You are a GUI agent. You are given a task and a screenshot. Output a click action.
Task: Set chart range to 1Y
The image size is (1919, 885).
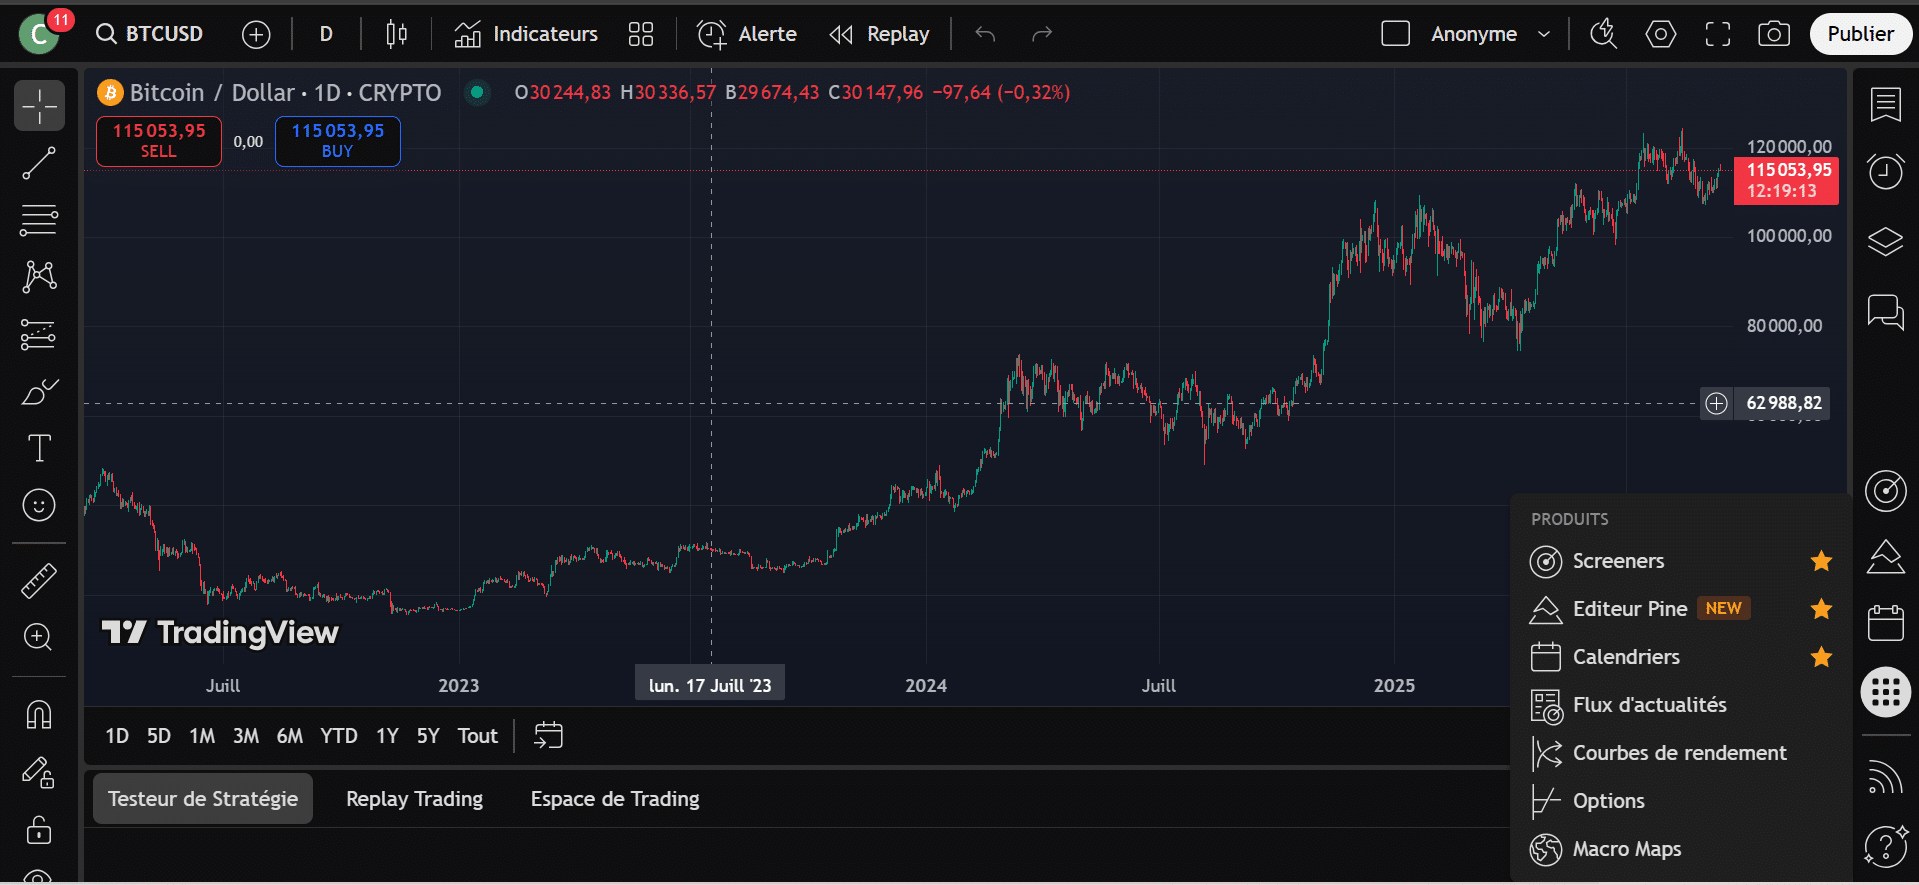pos(387,736)
